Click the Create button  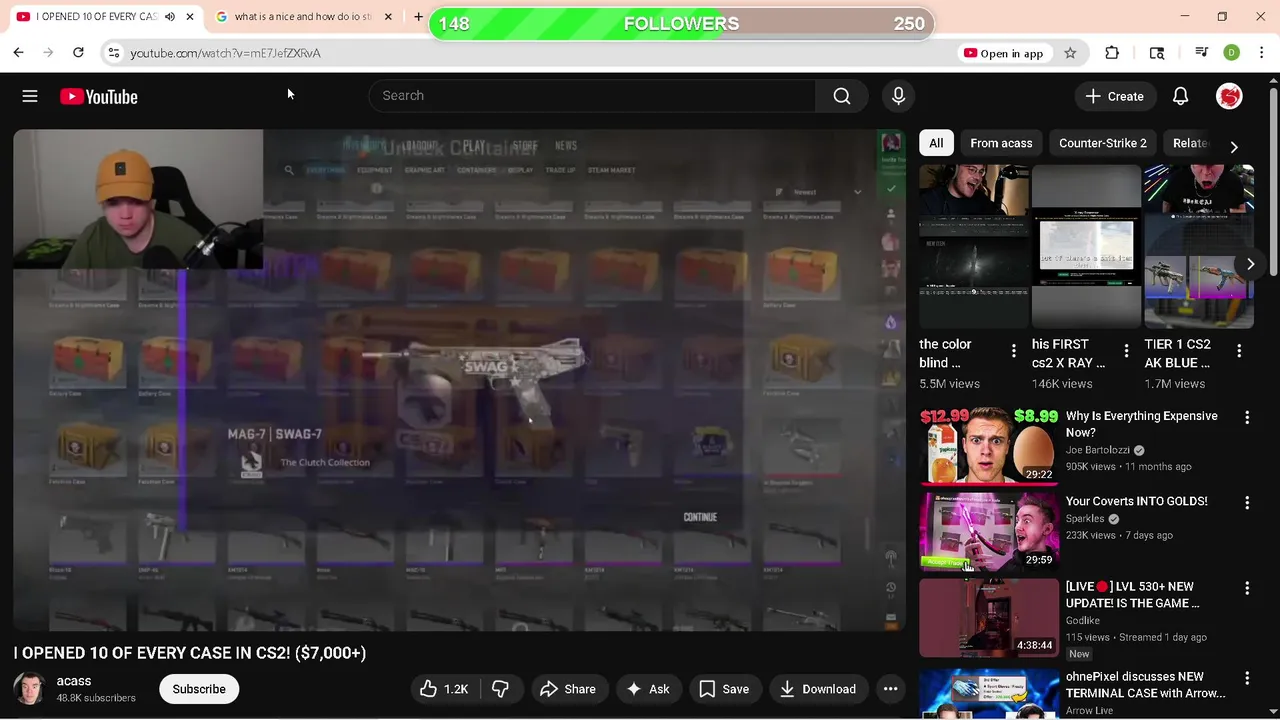(1115, 96)
